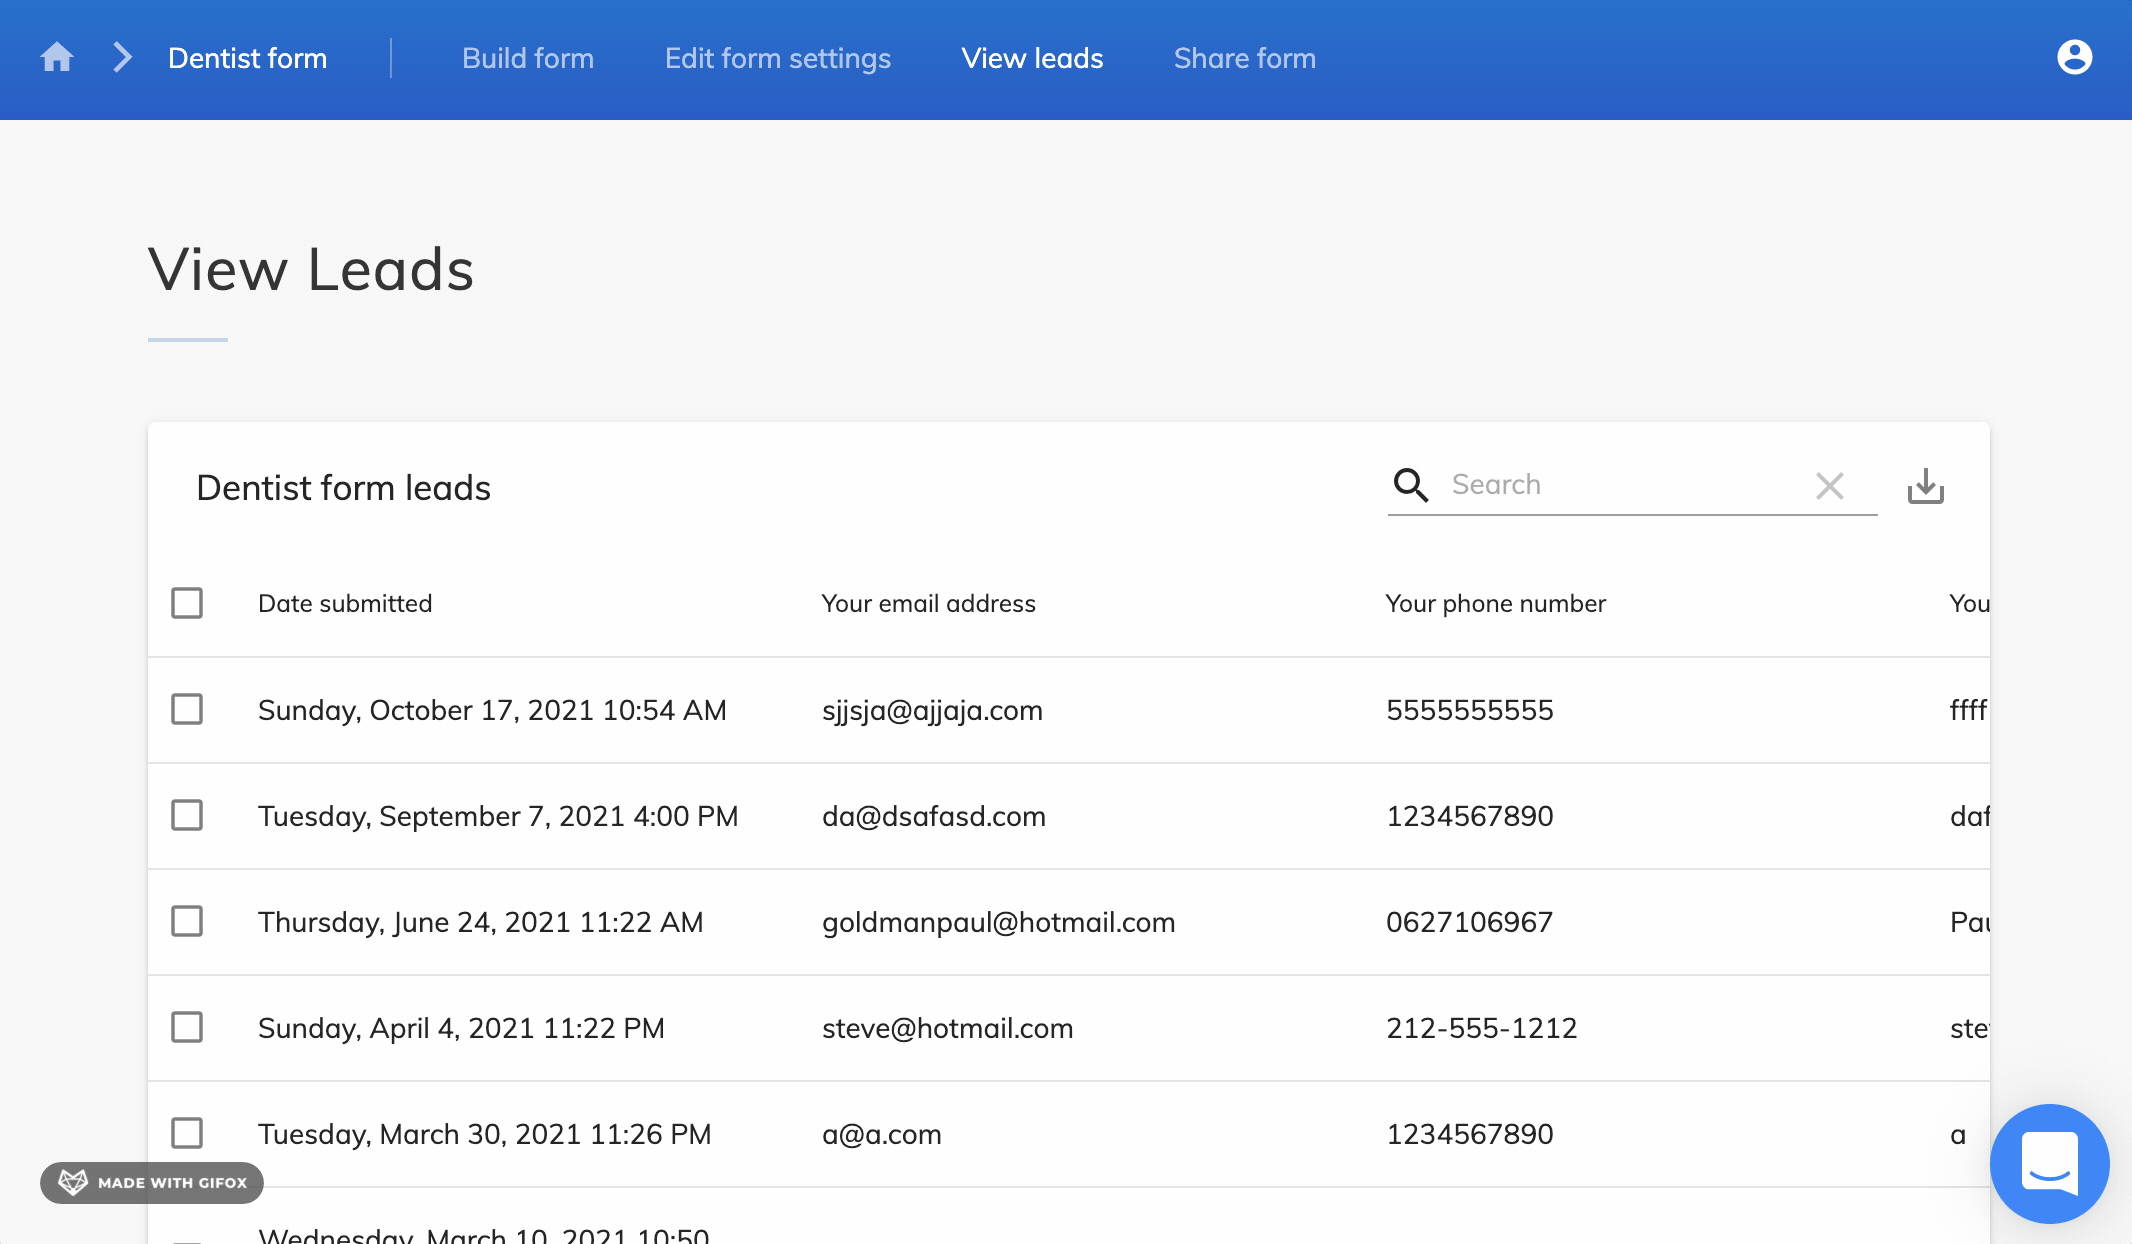The width and height of the screenshot is (2132, 1244).
Task: Click phone number 0627106967
Action: coord(1469,922)
